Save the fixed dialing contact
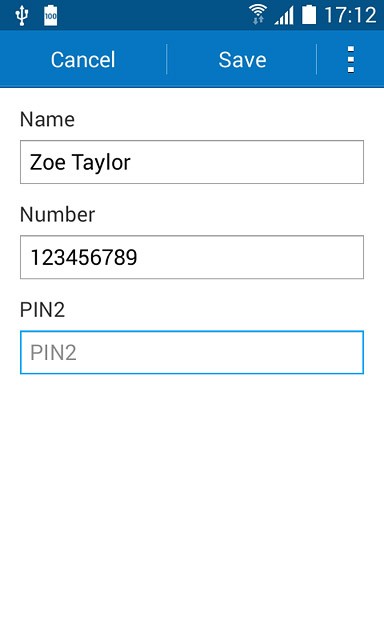The width and height of the screenshot is (384, 640). click(242, 60)
